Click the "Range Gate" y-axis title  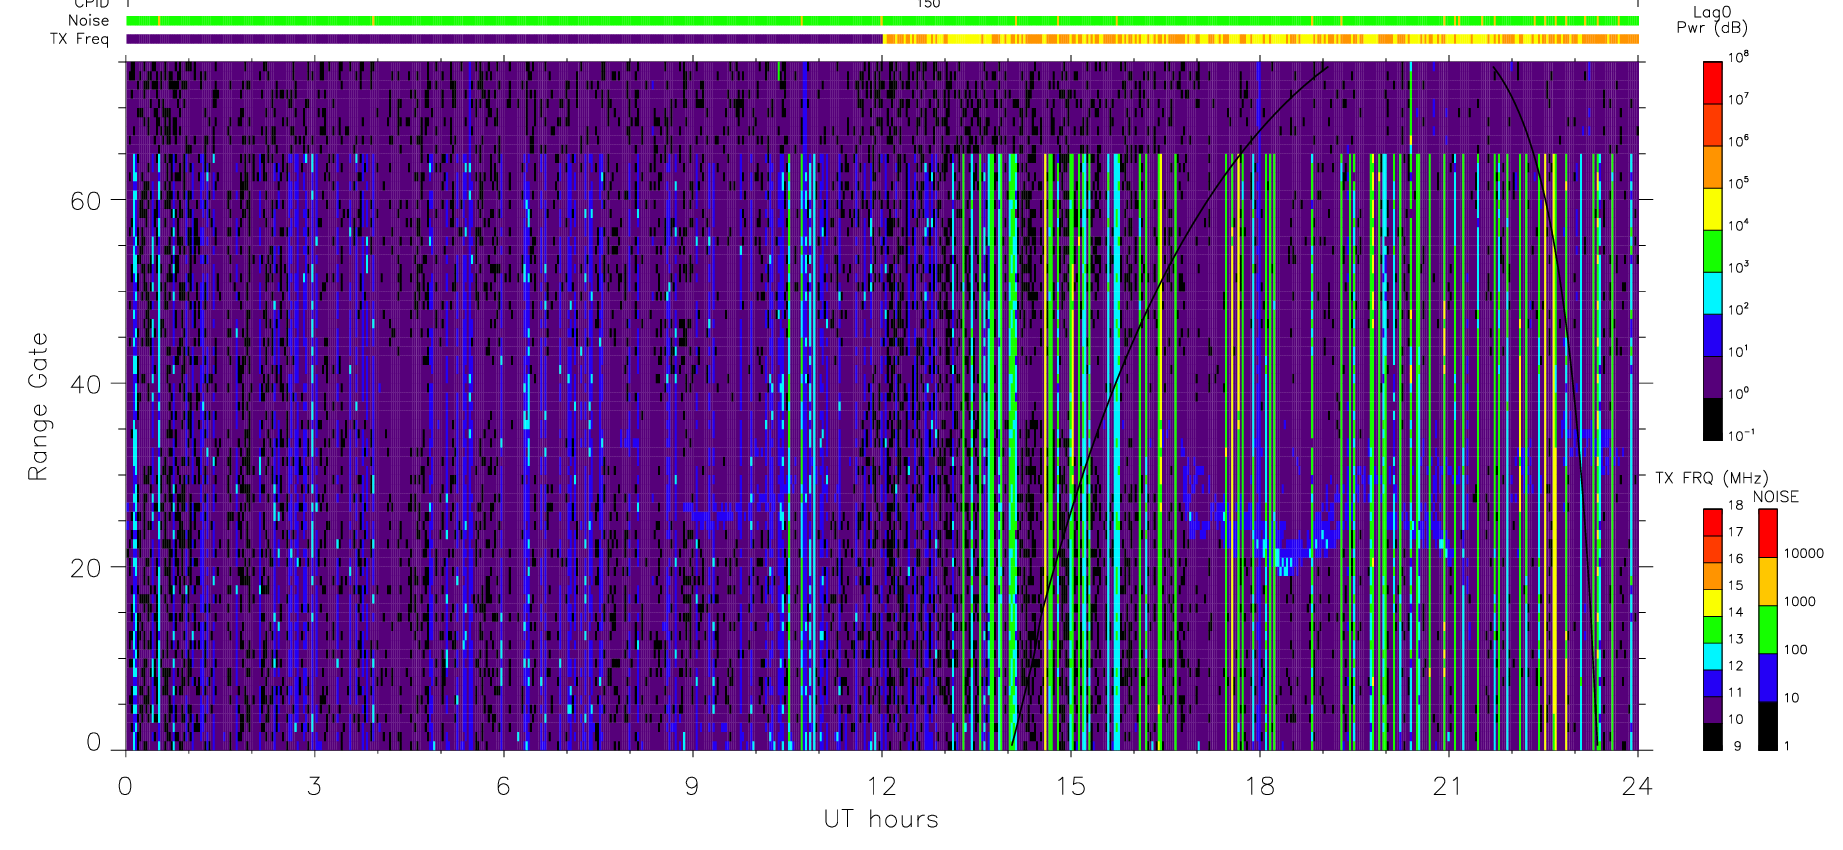coord(38,407)
